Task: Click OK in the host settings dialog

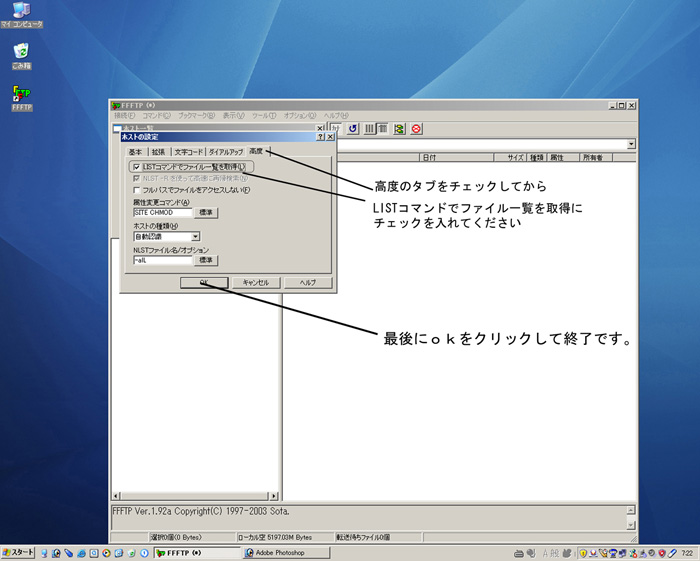Action: click(204, 283)
